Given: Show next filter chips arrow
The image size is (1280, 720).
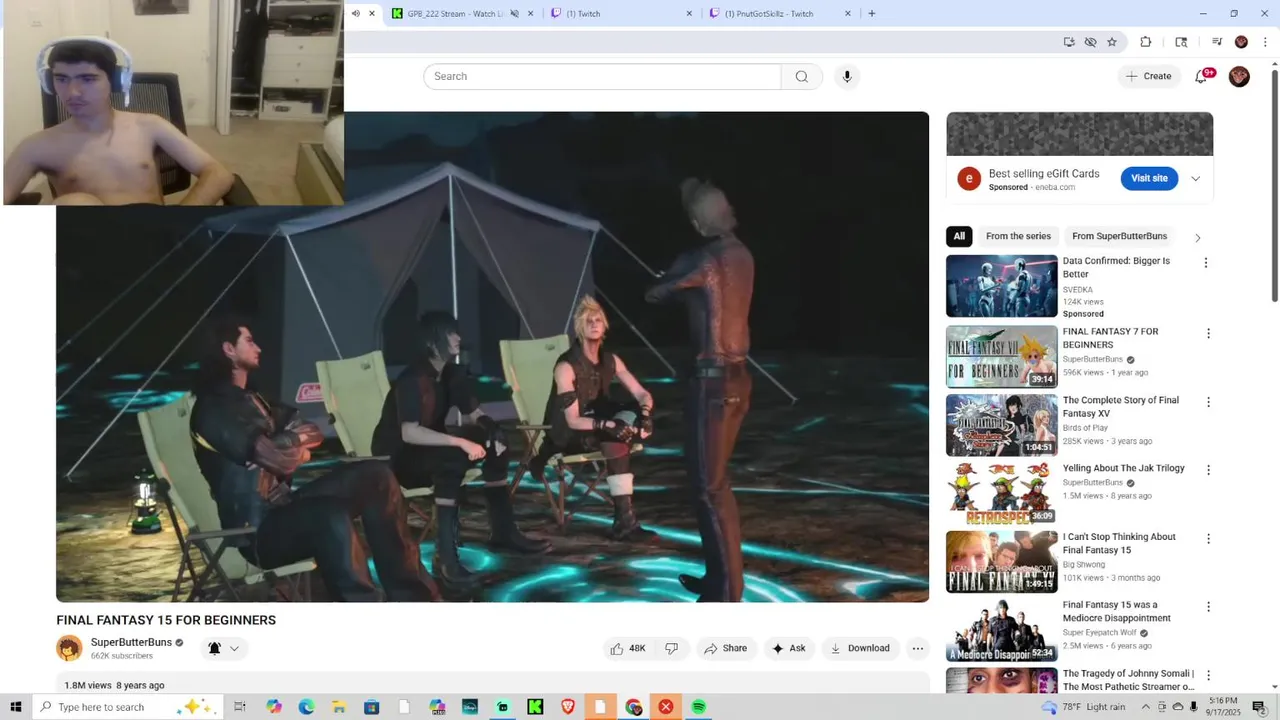Looking at the screenshot, I should [1197, 237].
